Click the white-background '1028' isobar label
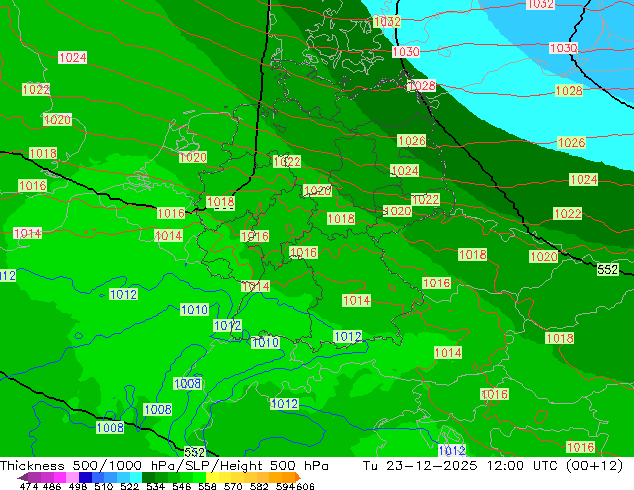 click(x=422, y=86)
